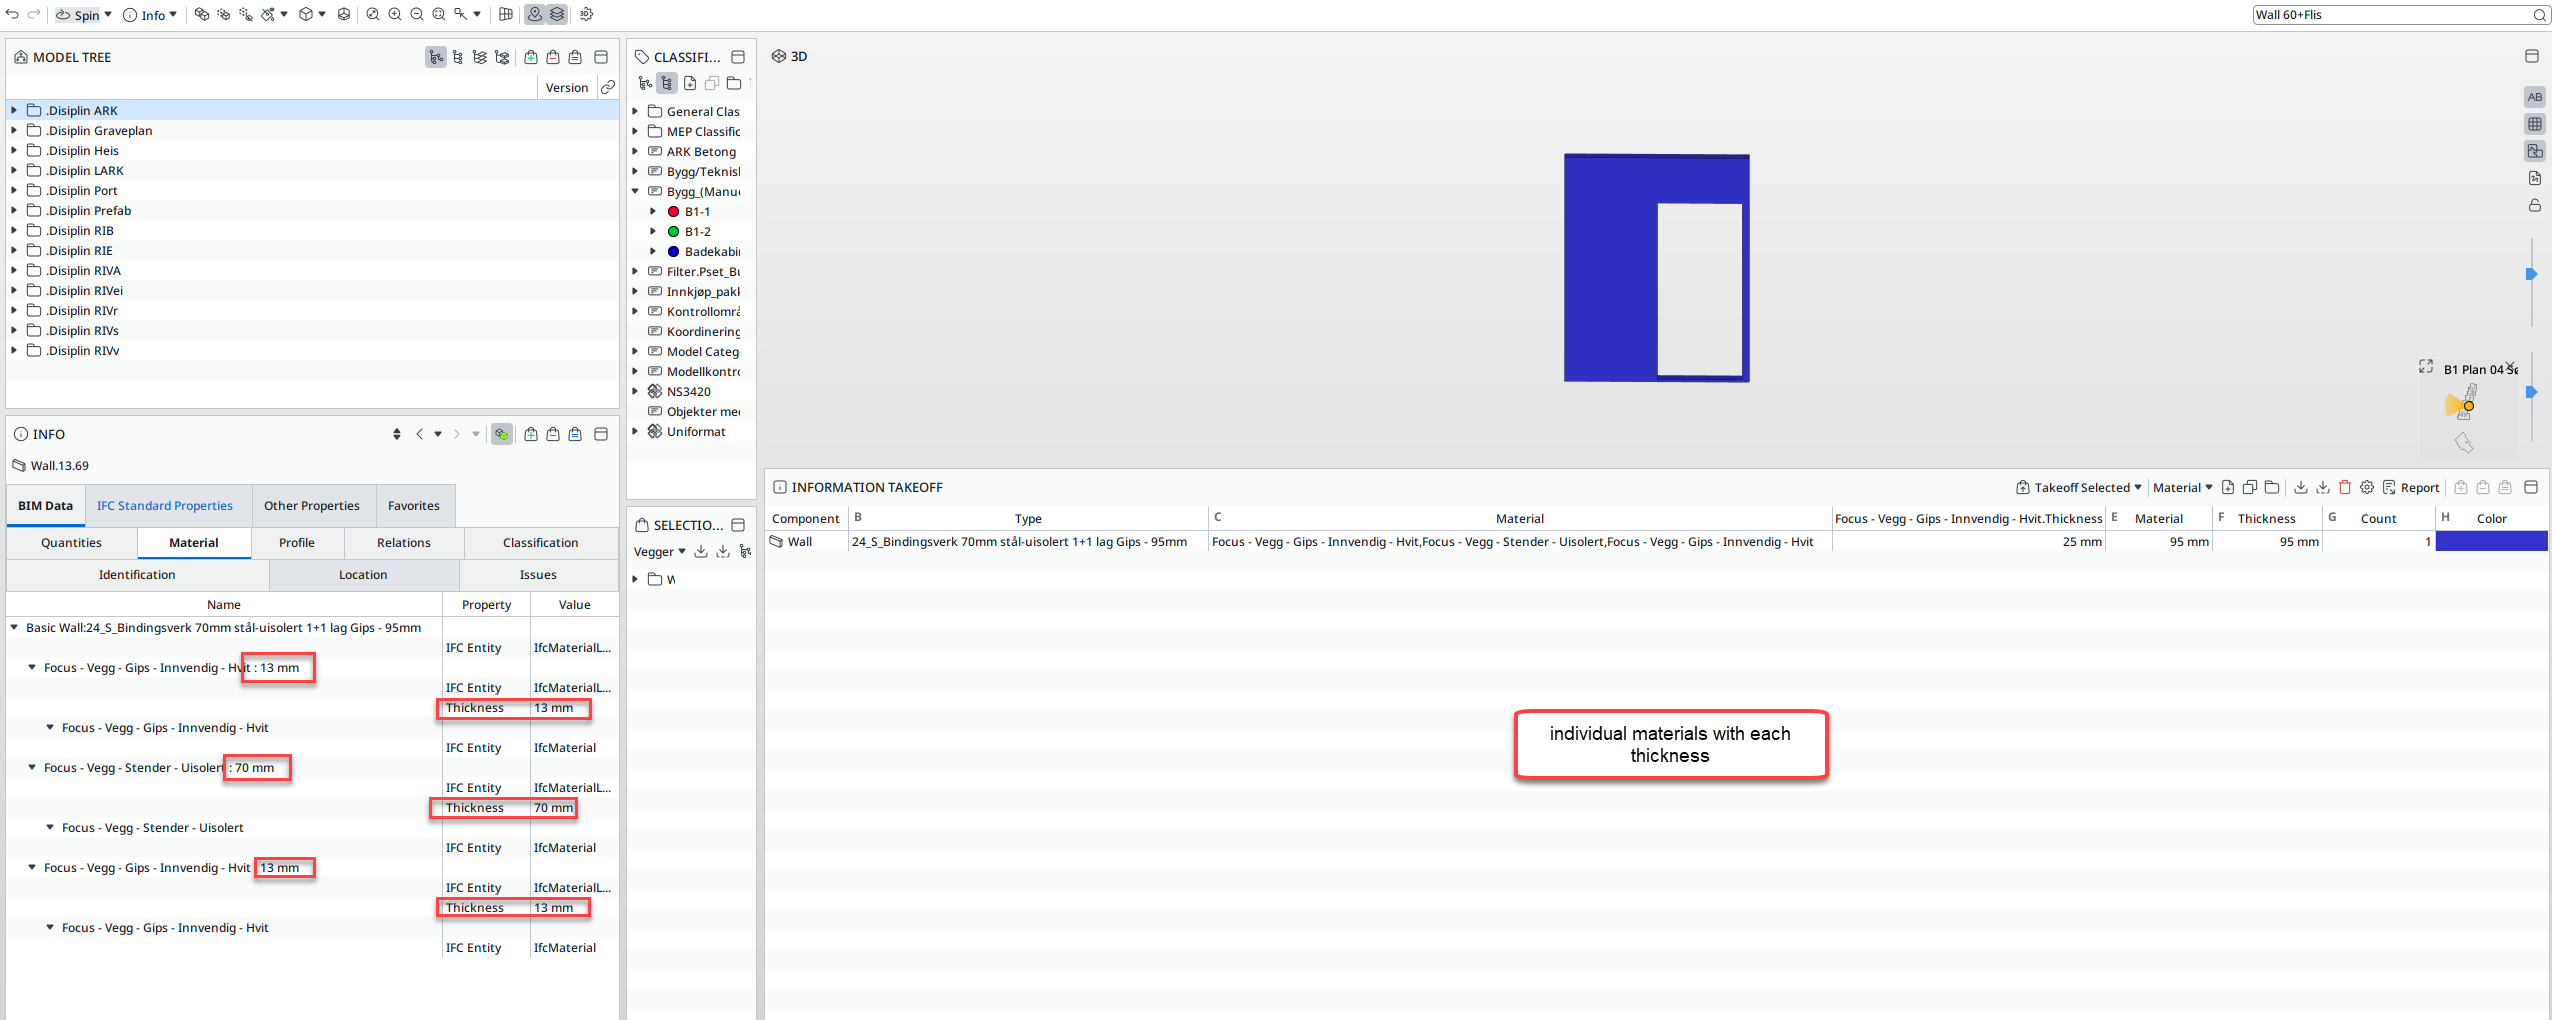2552x1020 pixels.
Task: Remove from selection basket in Model Tree
Action: (553, 57)
